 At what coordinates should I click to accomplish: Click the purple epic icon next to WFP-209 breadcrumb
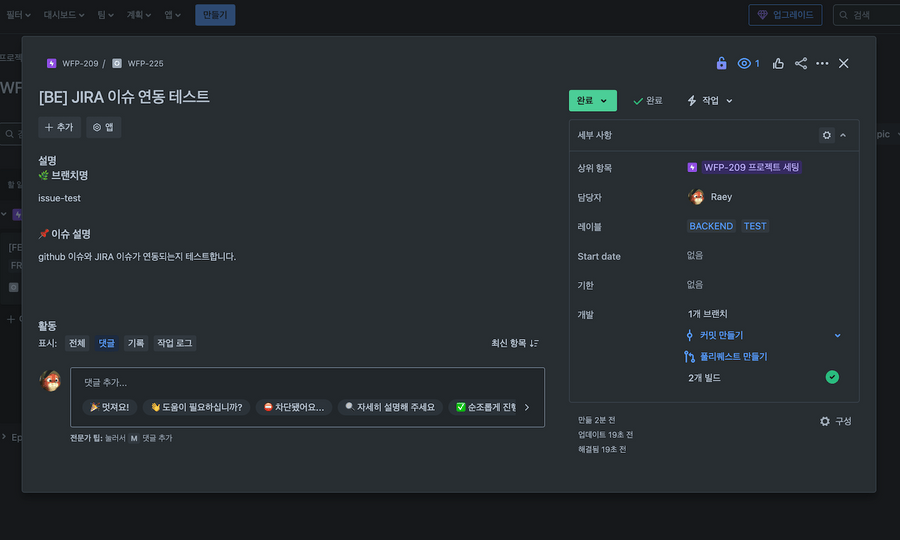52,63
